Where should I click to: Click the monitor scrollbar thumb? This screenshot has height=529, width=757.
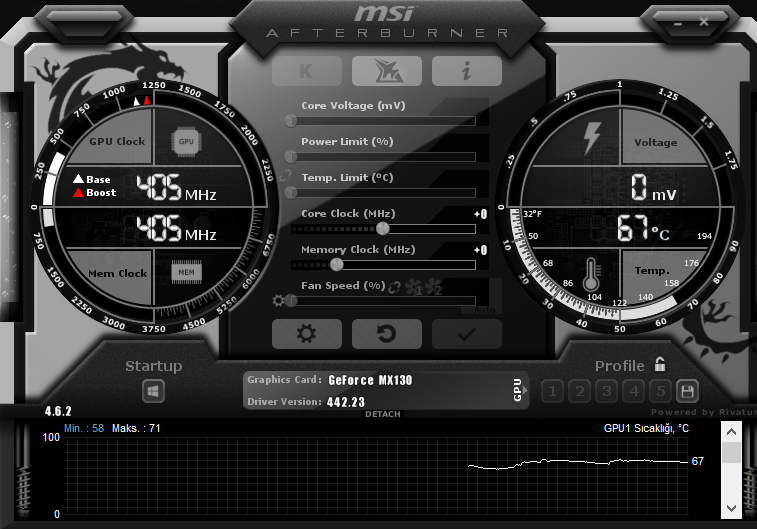[731, 453]
